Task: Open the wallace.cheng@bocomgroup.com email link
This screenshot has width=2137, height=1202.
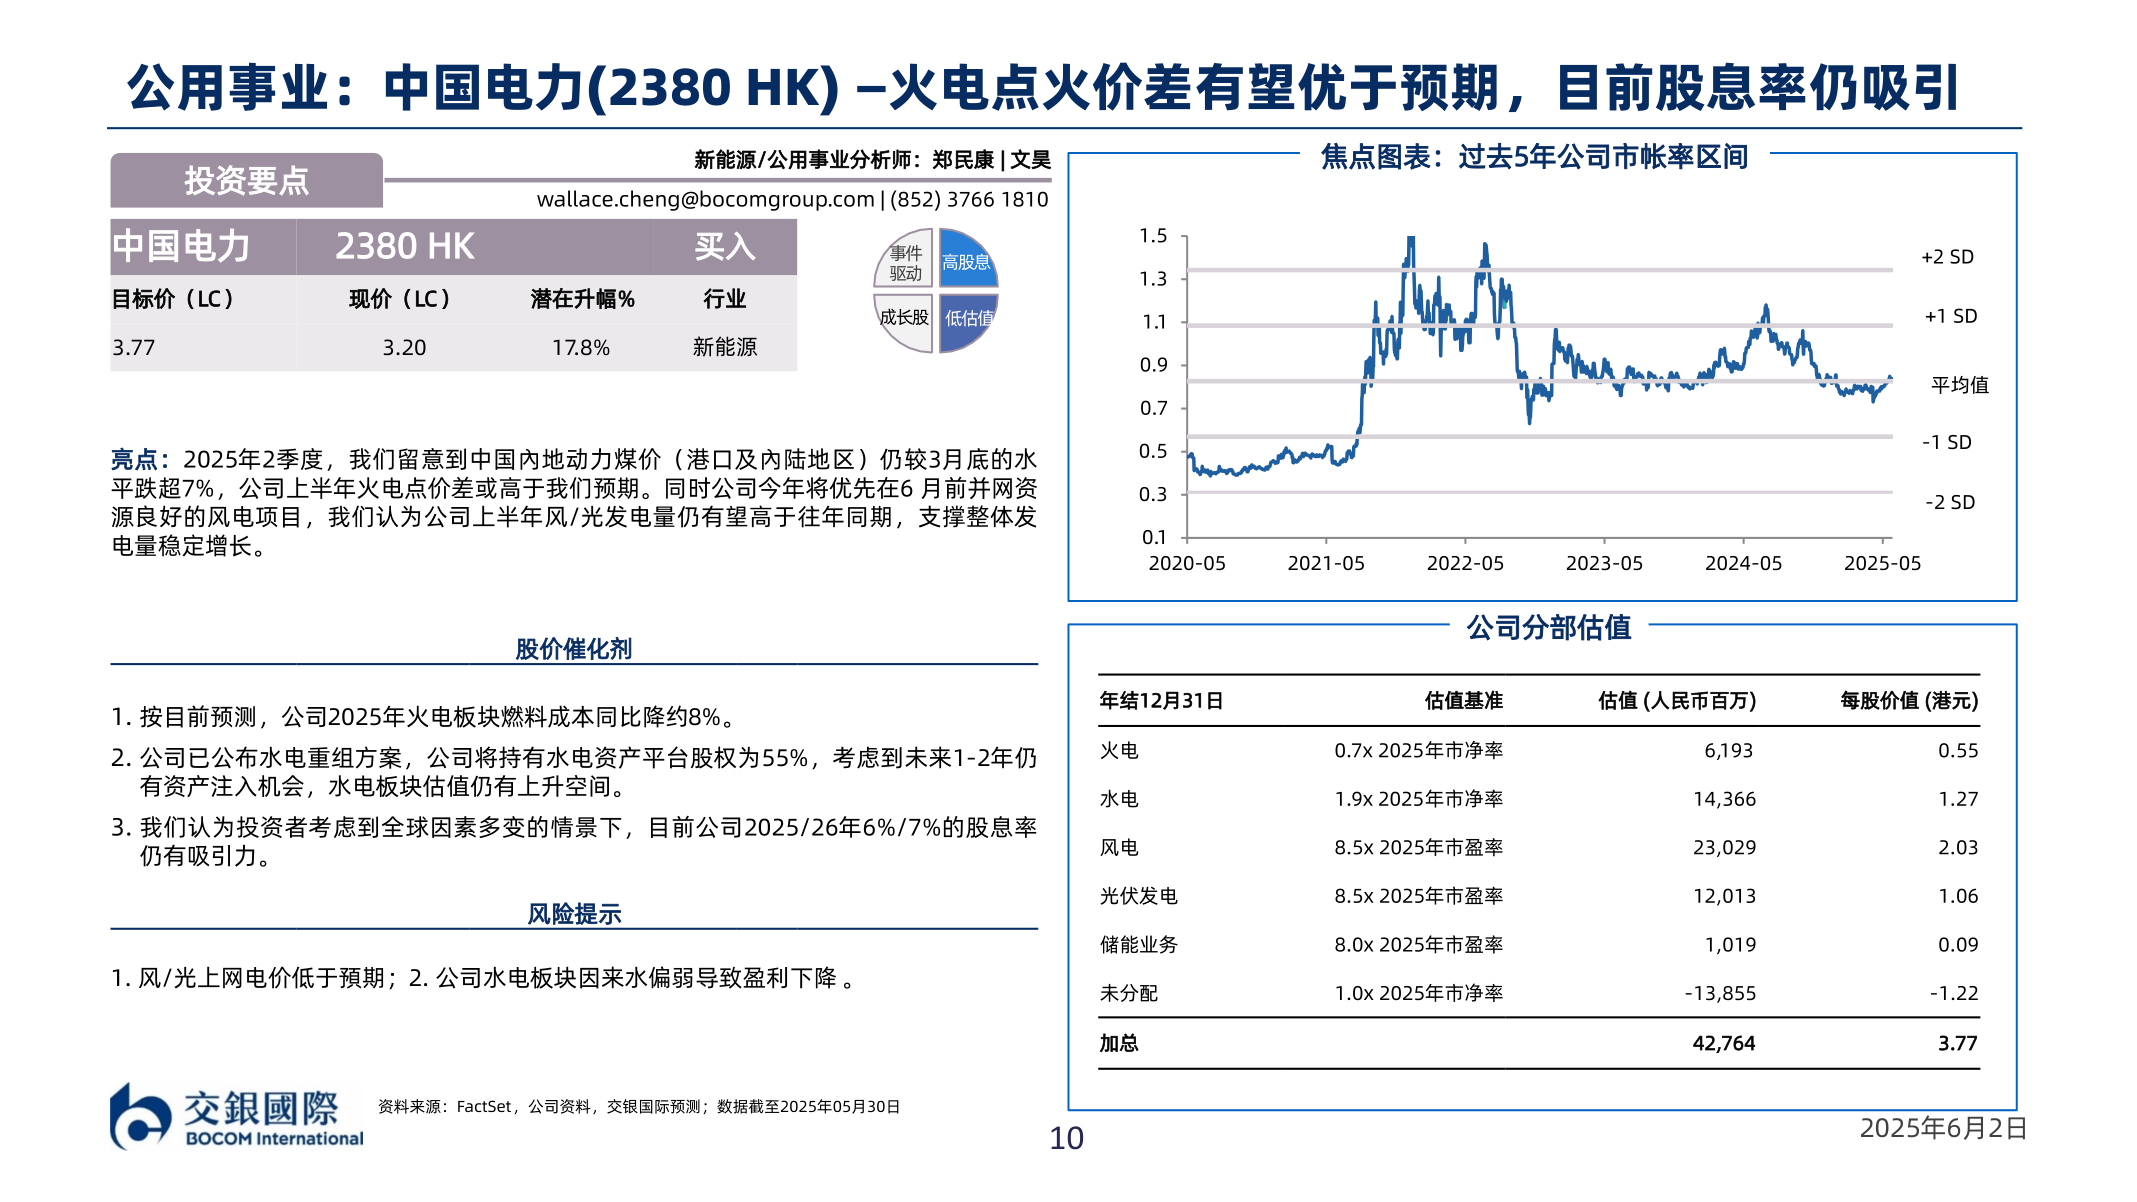Action: [706, 198]
